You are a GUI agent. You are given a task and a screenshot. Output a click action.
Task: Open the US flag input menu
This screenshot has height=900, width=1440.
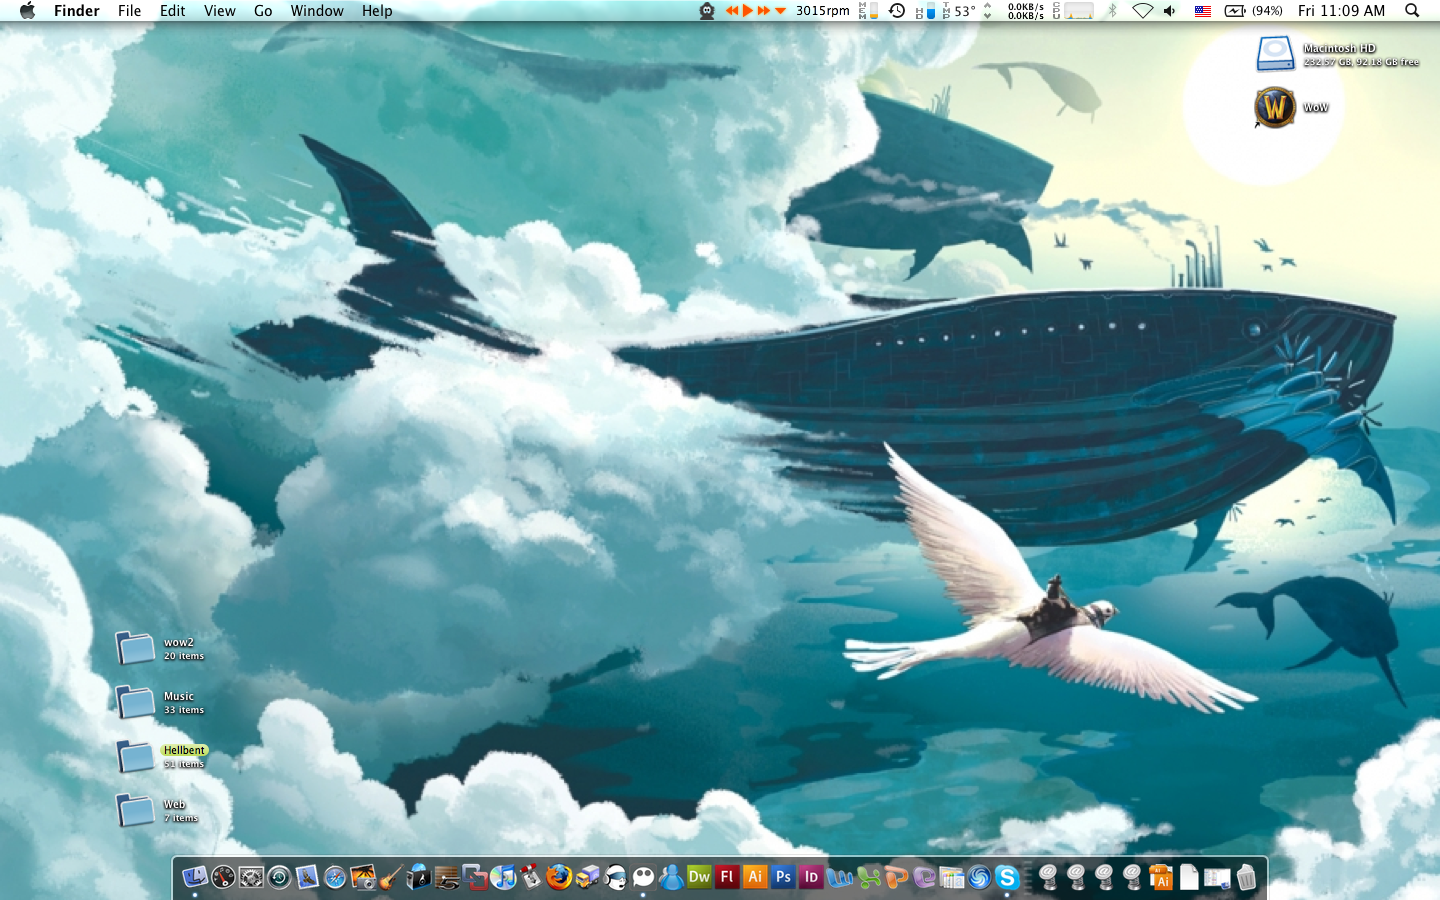(x=1203, y=11)
